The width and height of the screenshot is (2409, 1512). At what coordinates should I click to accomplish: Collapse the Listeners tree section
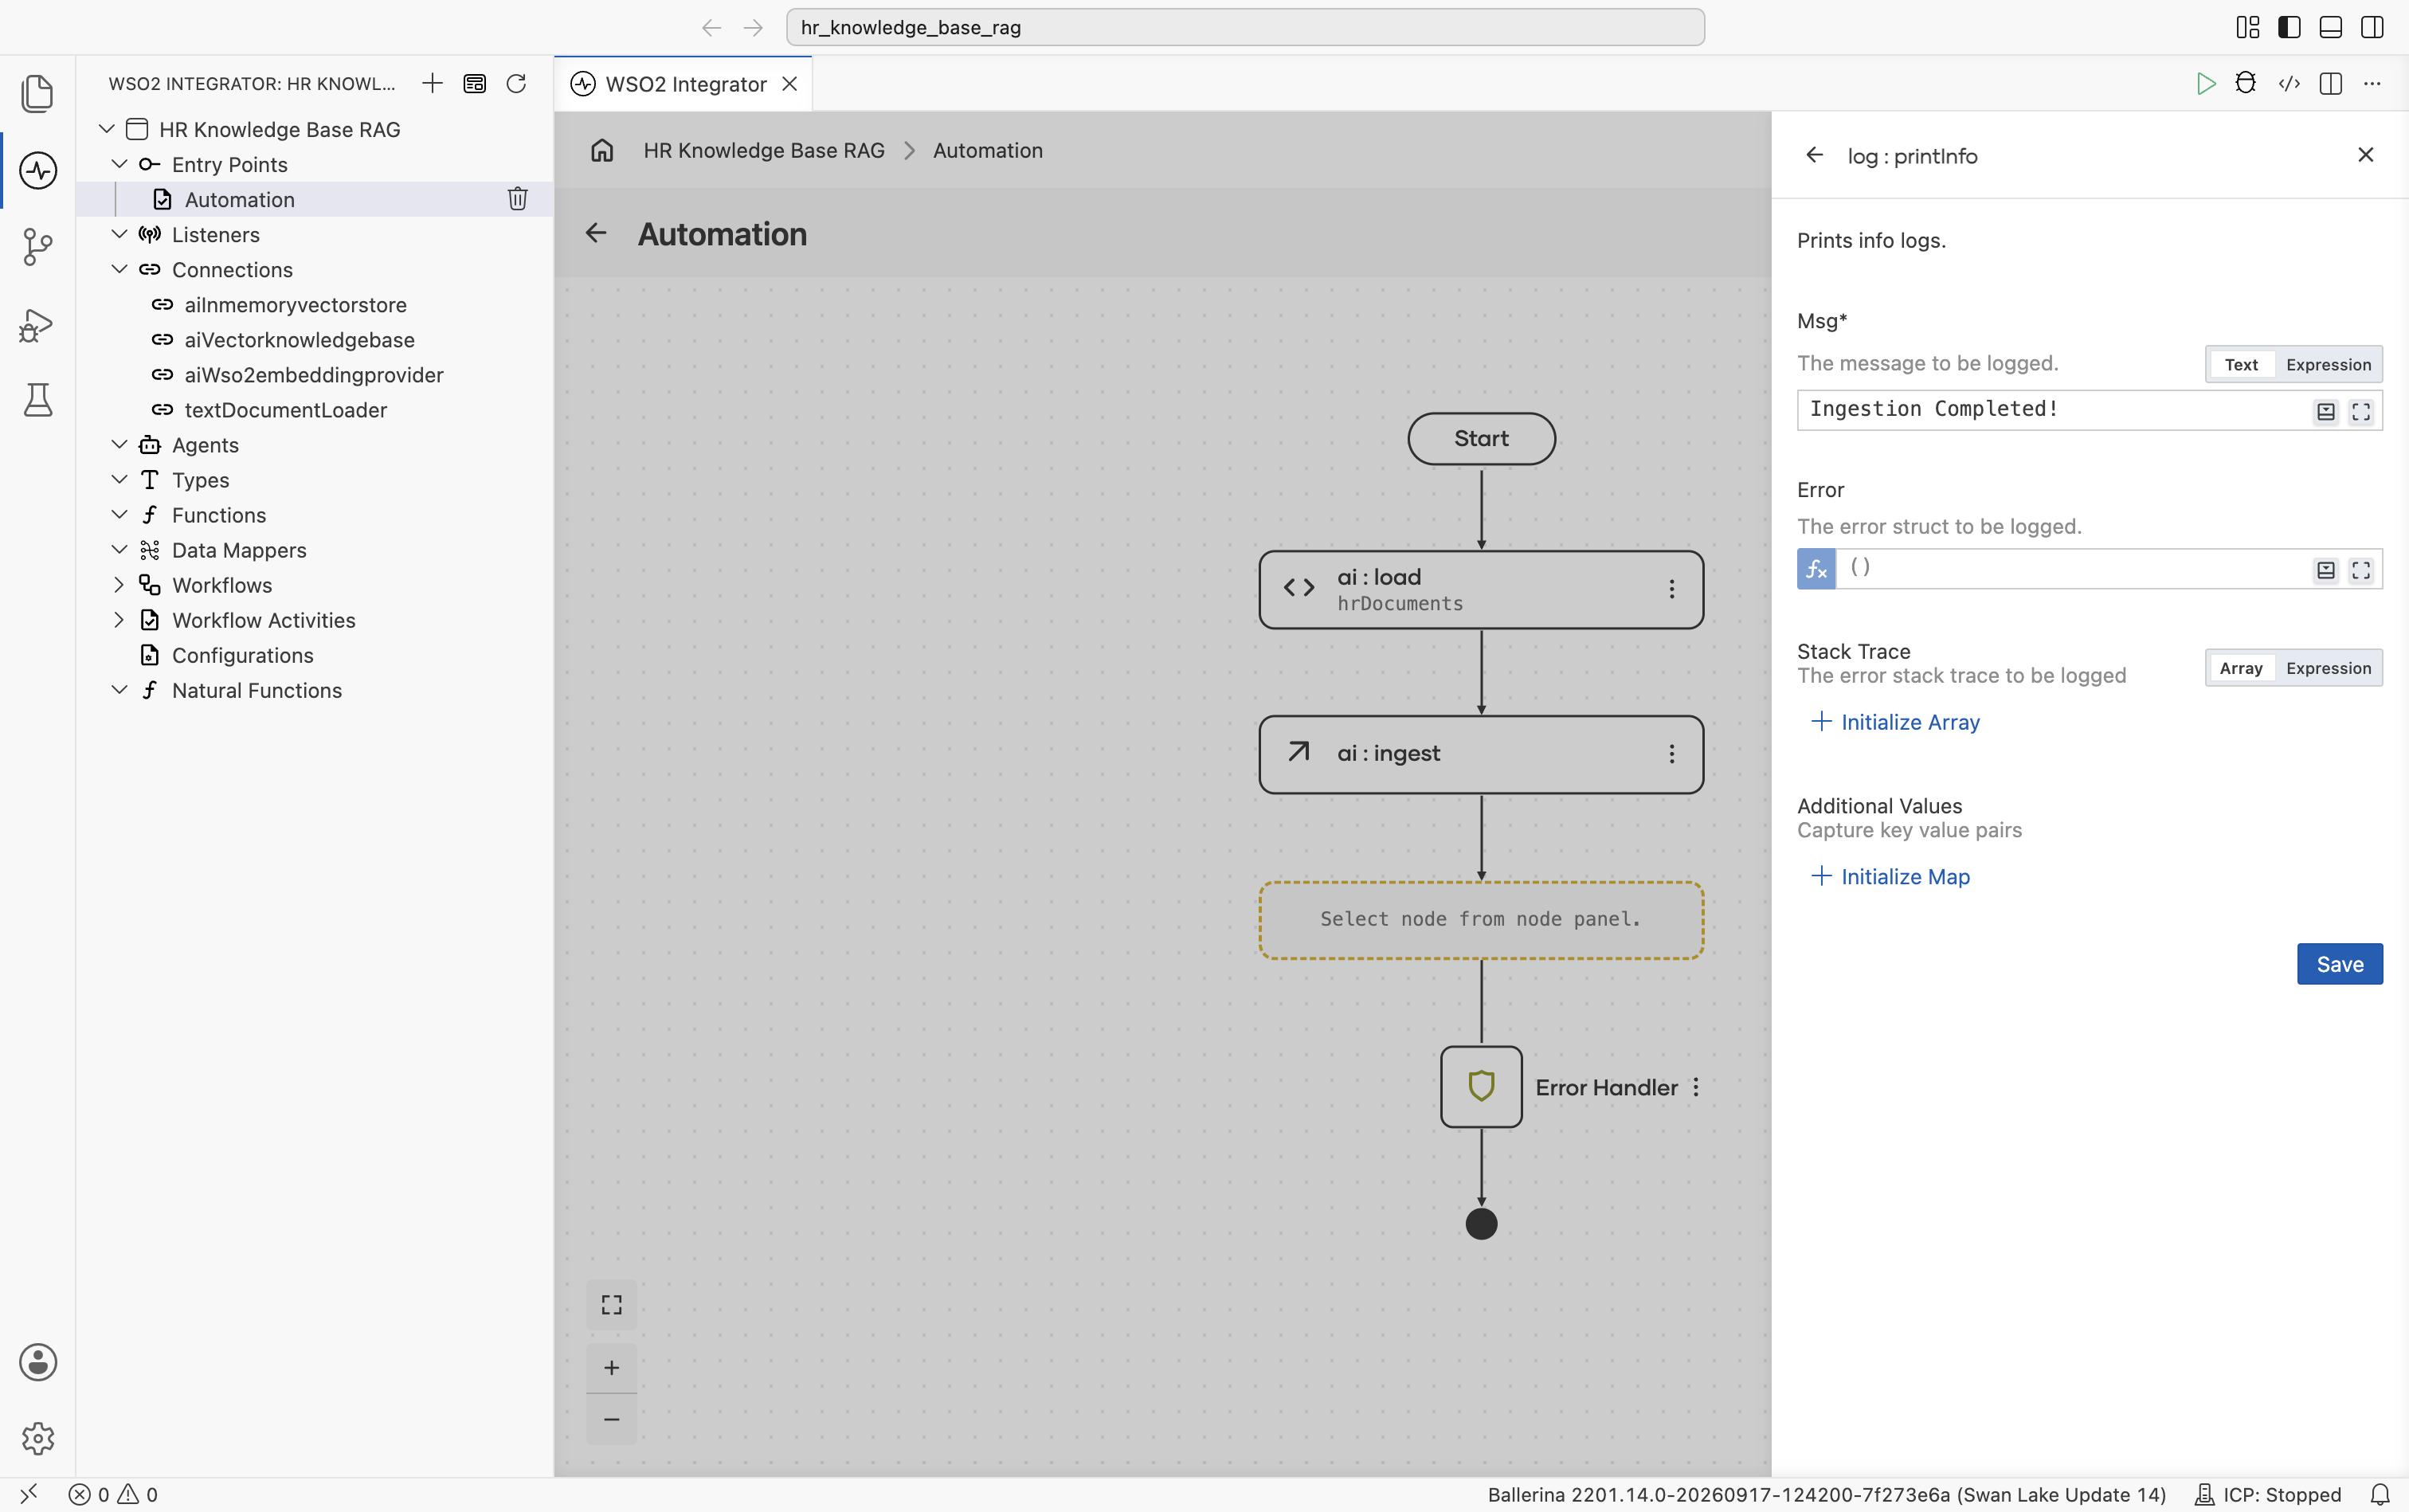(x=119, y=234)
